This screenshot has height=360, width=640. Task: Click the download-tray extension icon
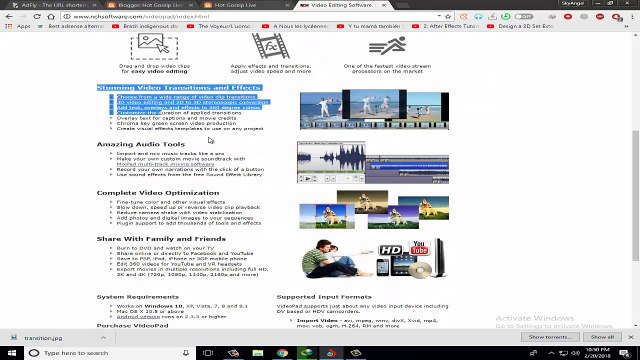(x=492, y=16)
